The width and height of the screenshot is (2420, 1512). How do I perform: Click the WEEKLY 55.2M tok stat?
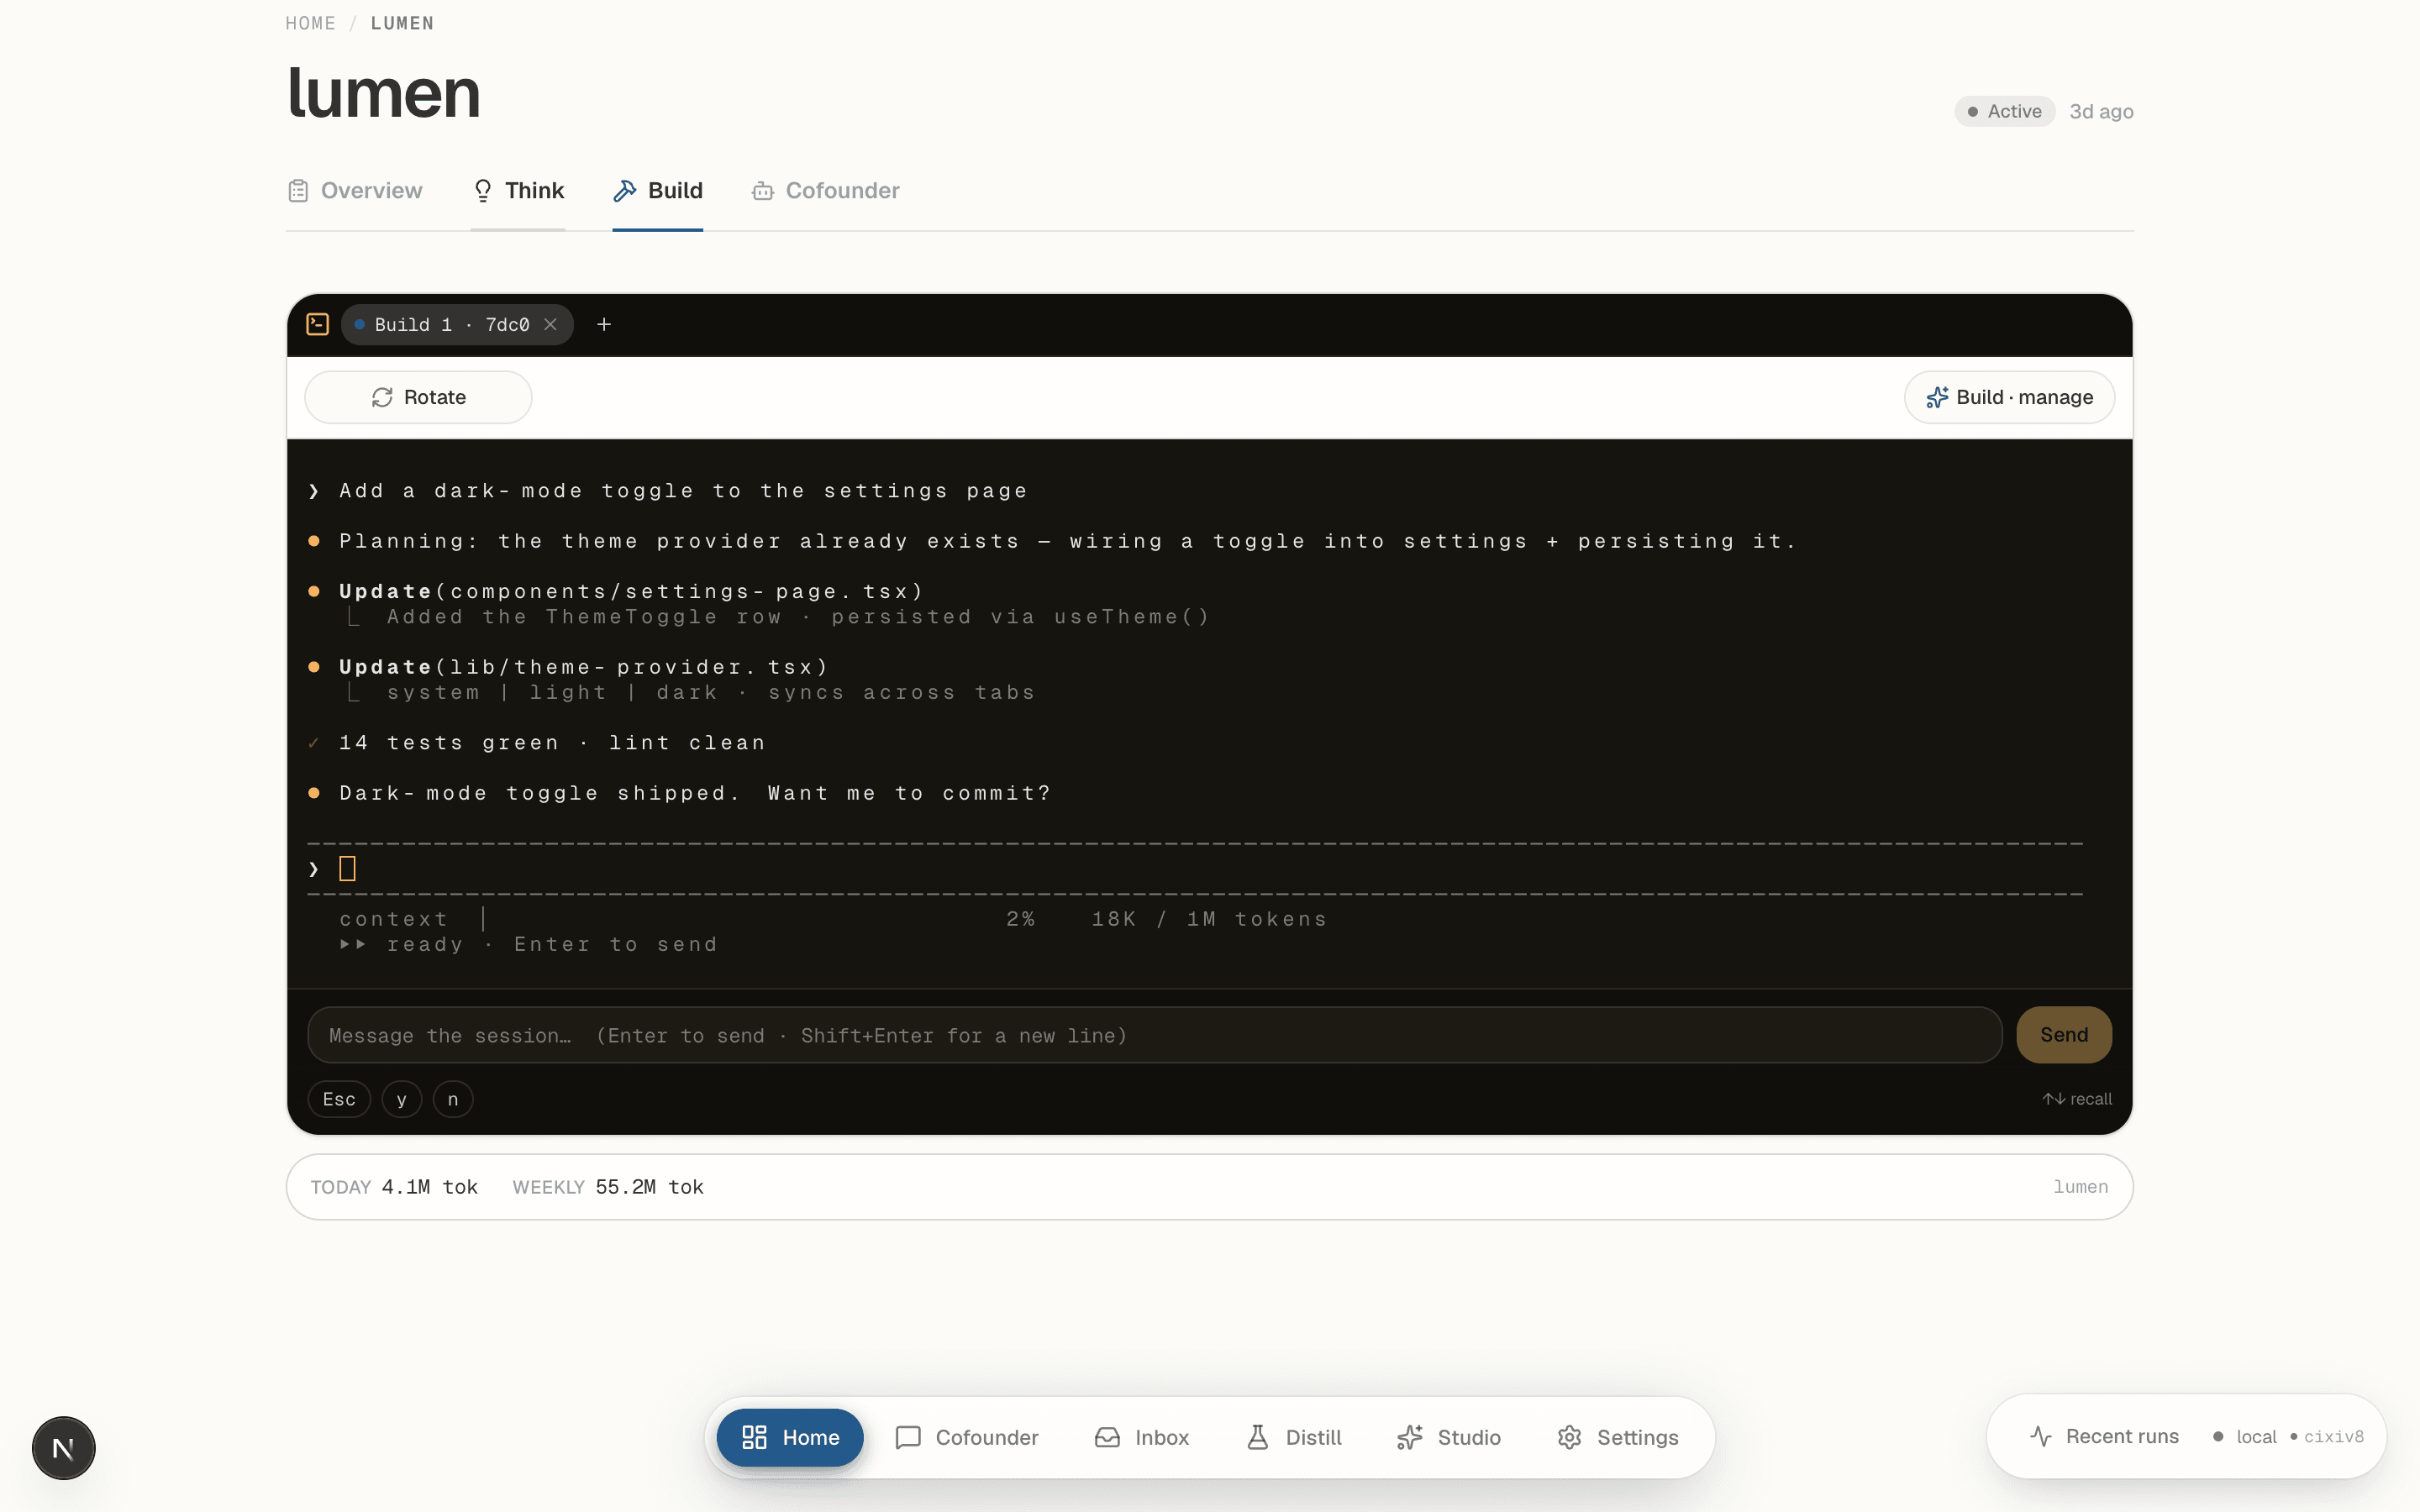608,1187
